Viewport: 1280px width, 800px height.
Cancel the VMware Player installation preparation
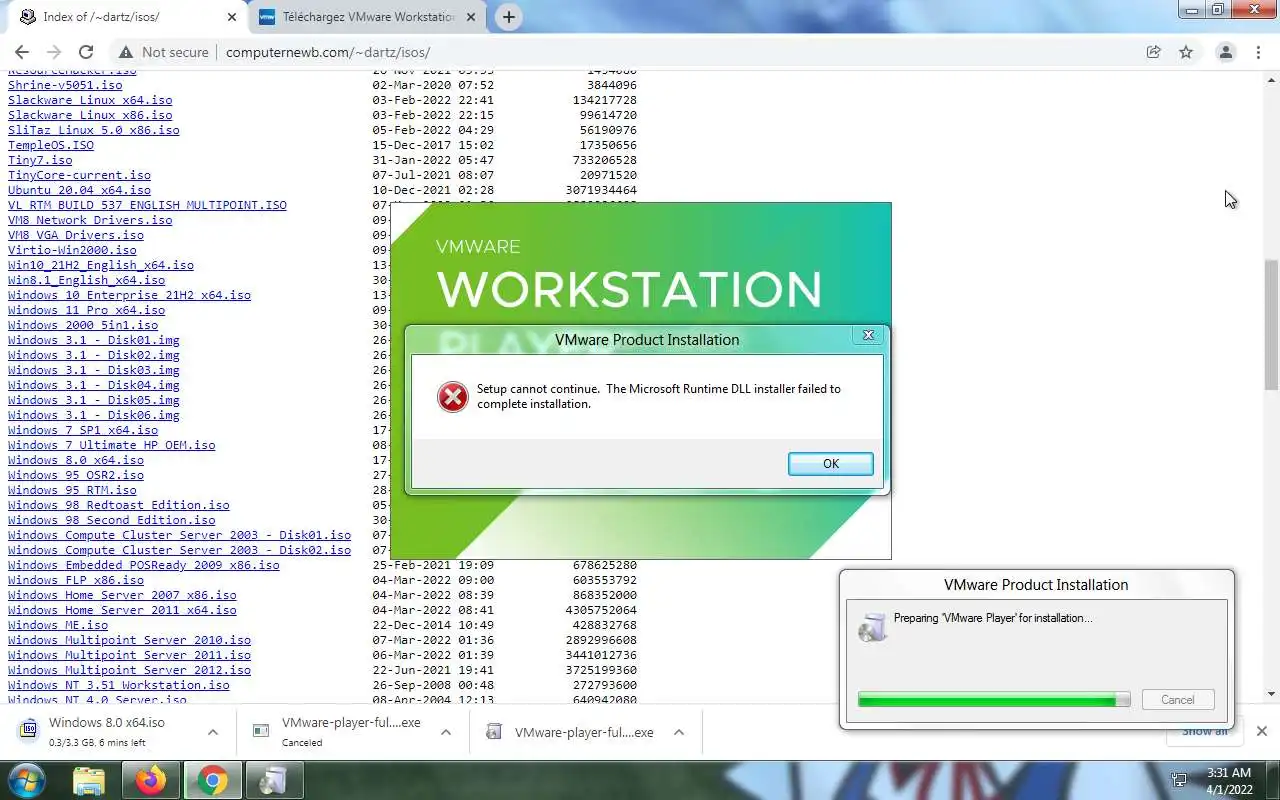coord(1177,700)
